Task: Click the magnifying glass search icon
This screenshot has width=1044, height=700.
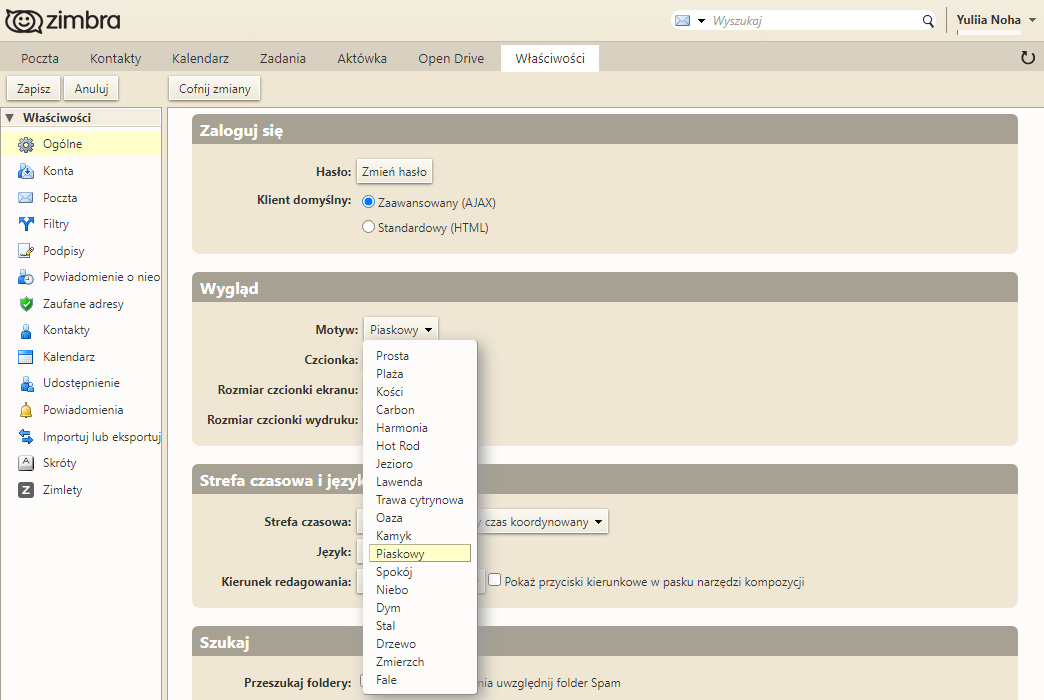Action: point(927,21)
